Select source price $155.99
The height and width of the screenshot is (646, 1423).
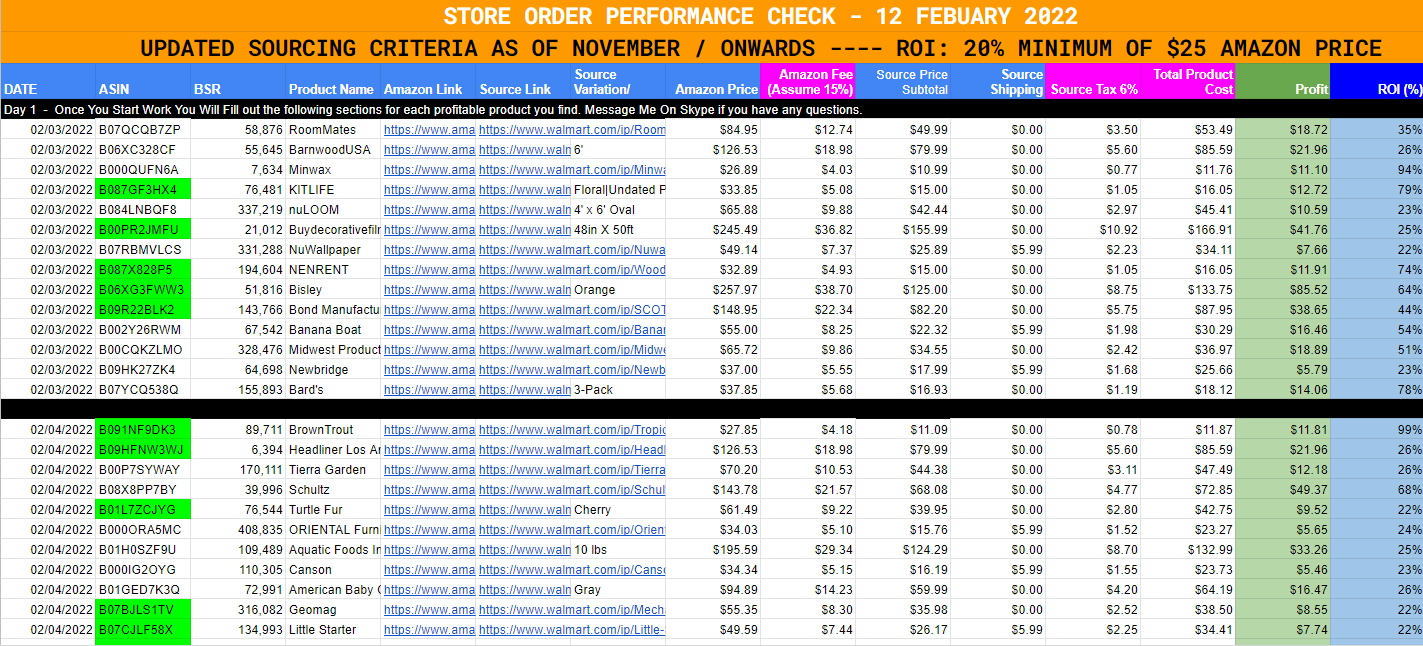[x=903, y=229]
